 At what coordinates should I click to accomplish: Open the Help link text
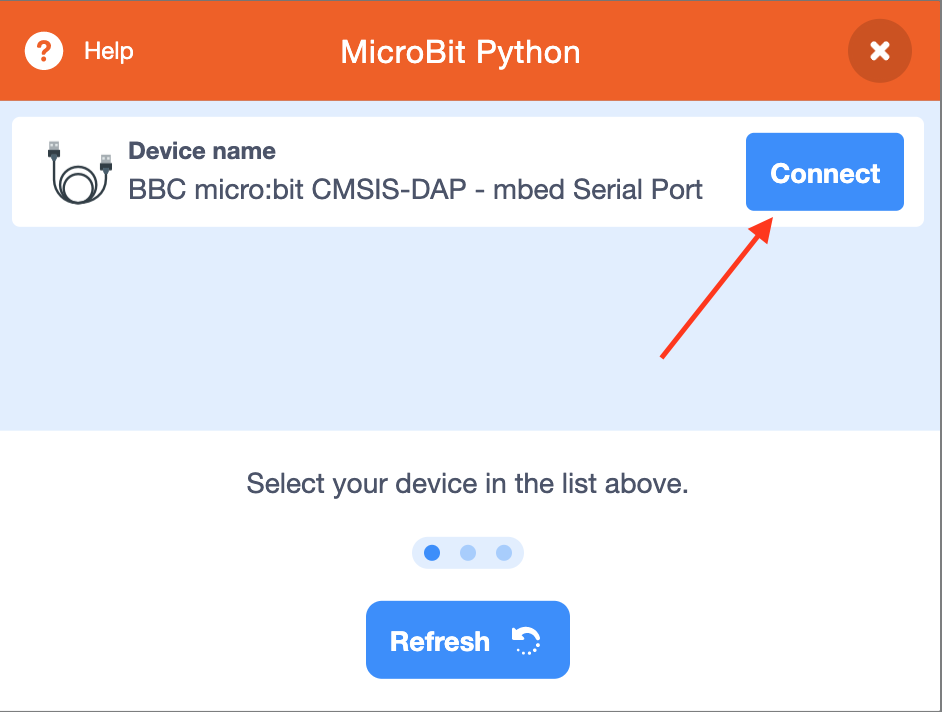[109, 51]
